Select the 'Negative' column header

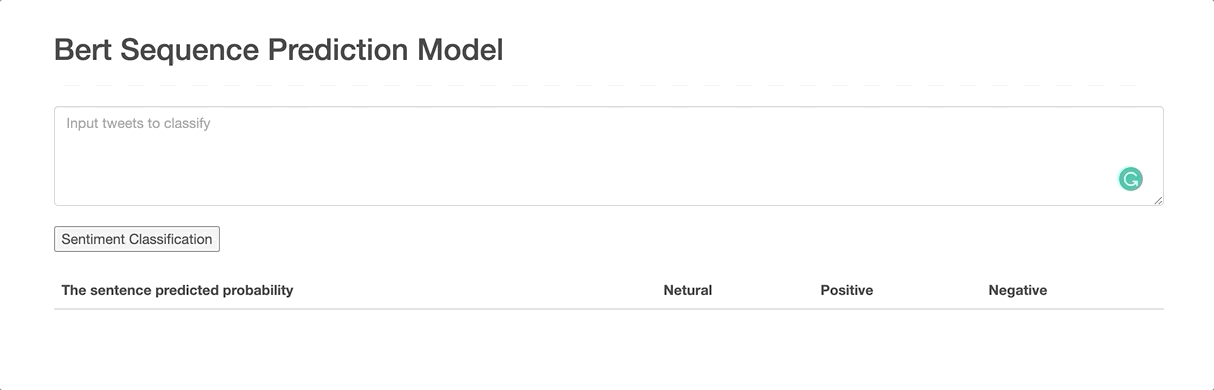tap(1018, 290)
